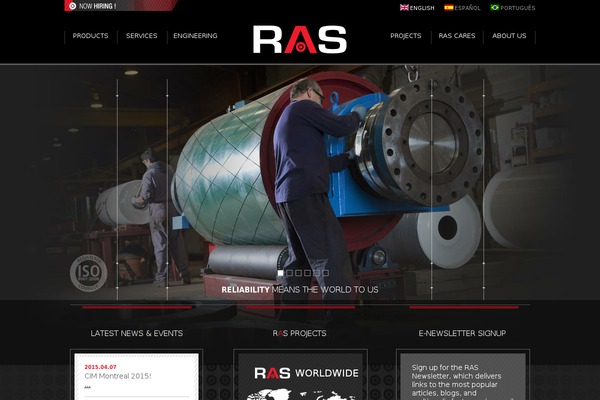Open the Services menu
600x400 pixels.
pyautogui.click(x=142, y=36)
